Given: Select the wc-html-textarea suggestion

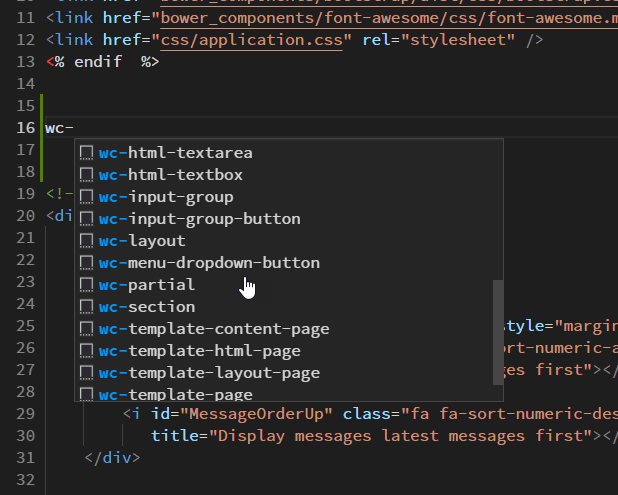Looking at the screenshot, I should 284,153.
